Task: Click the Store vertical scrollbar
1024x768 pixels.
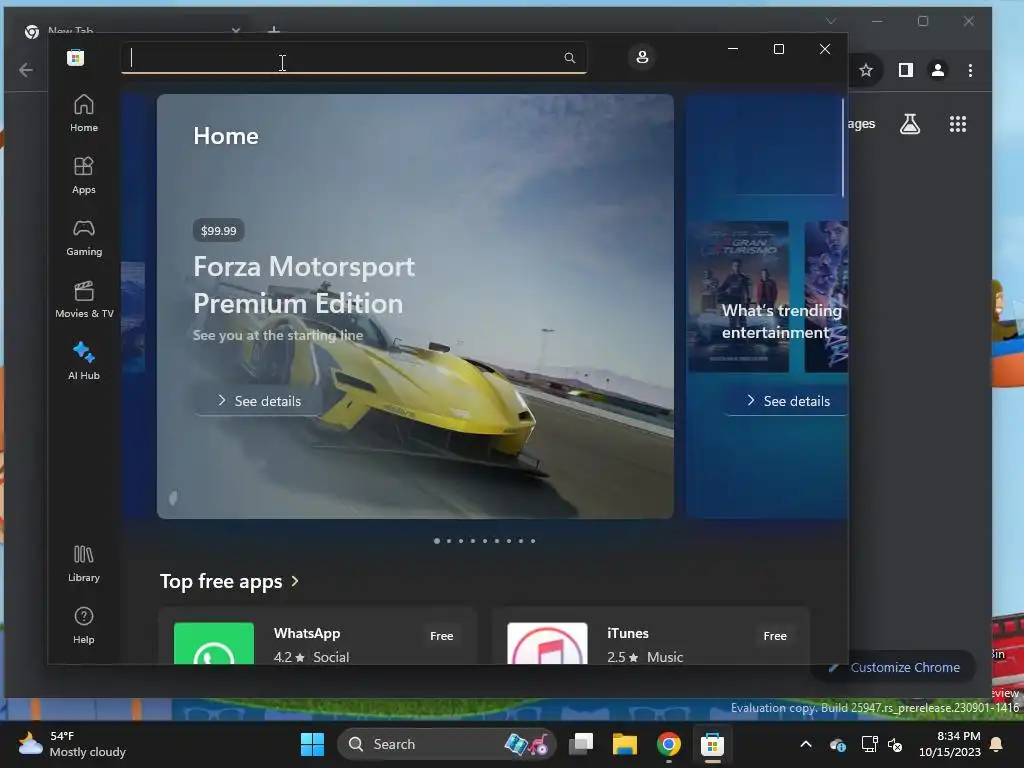Action: [x=843, y=147]
